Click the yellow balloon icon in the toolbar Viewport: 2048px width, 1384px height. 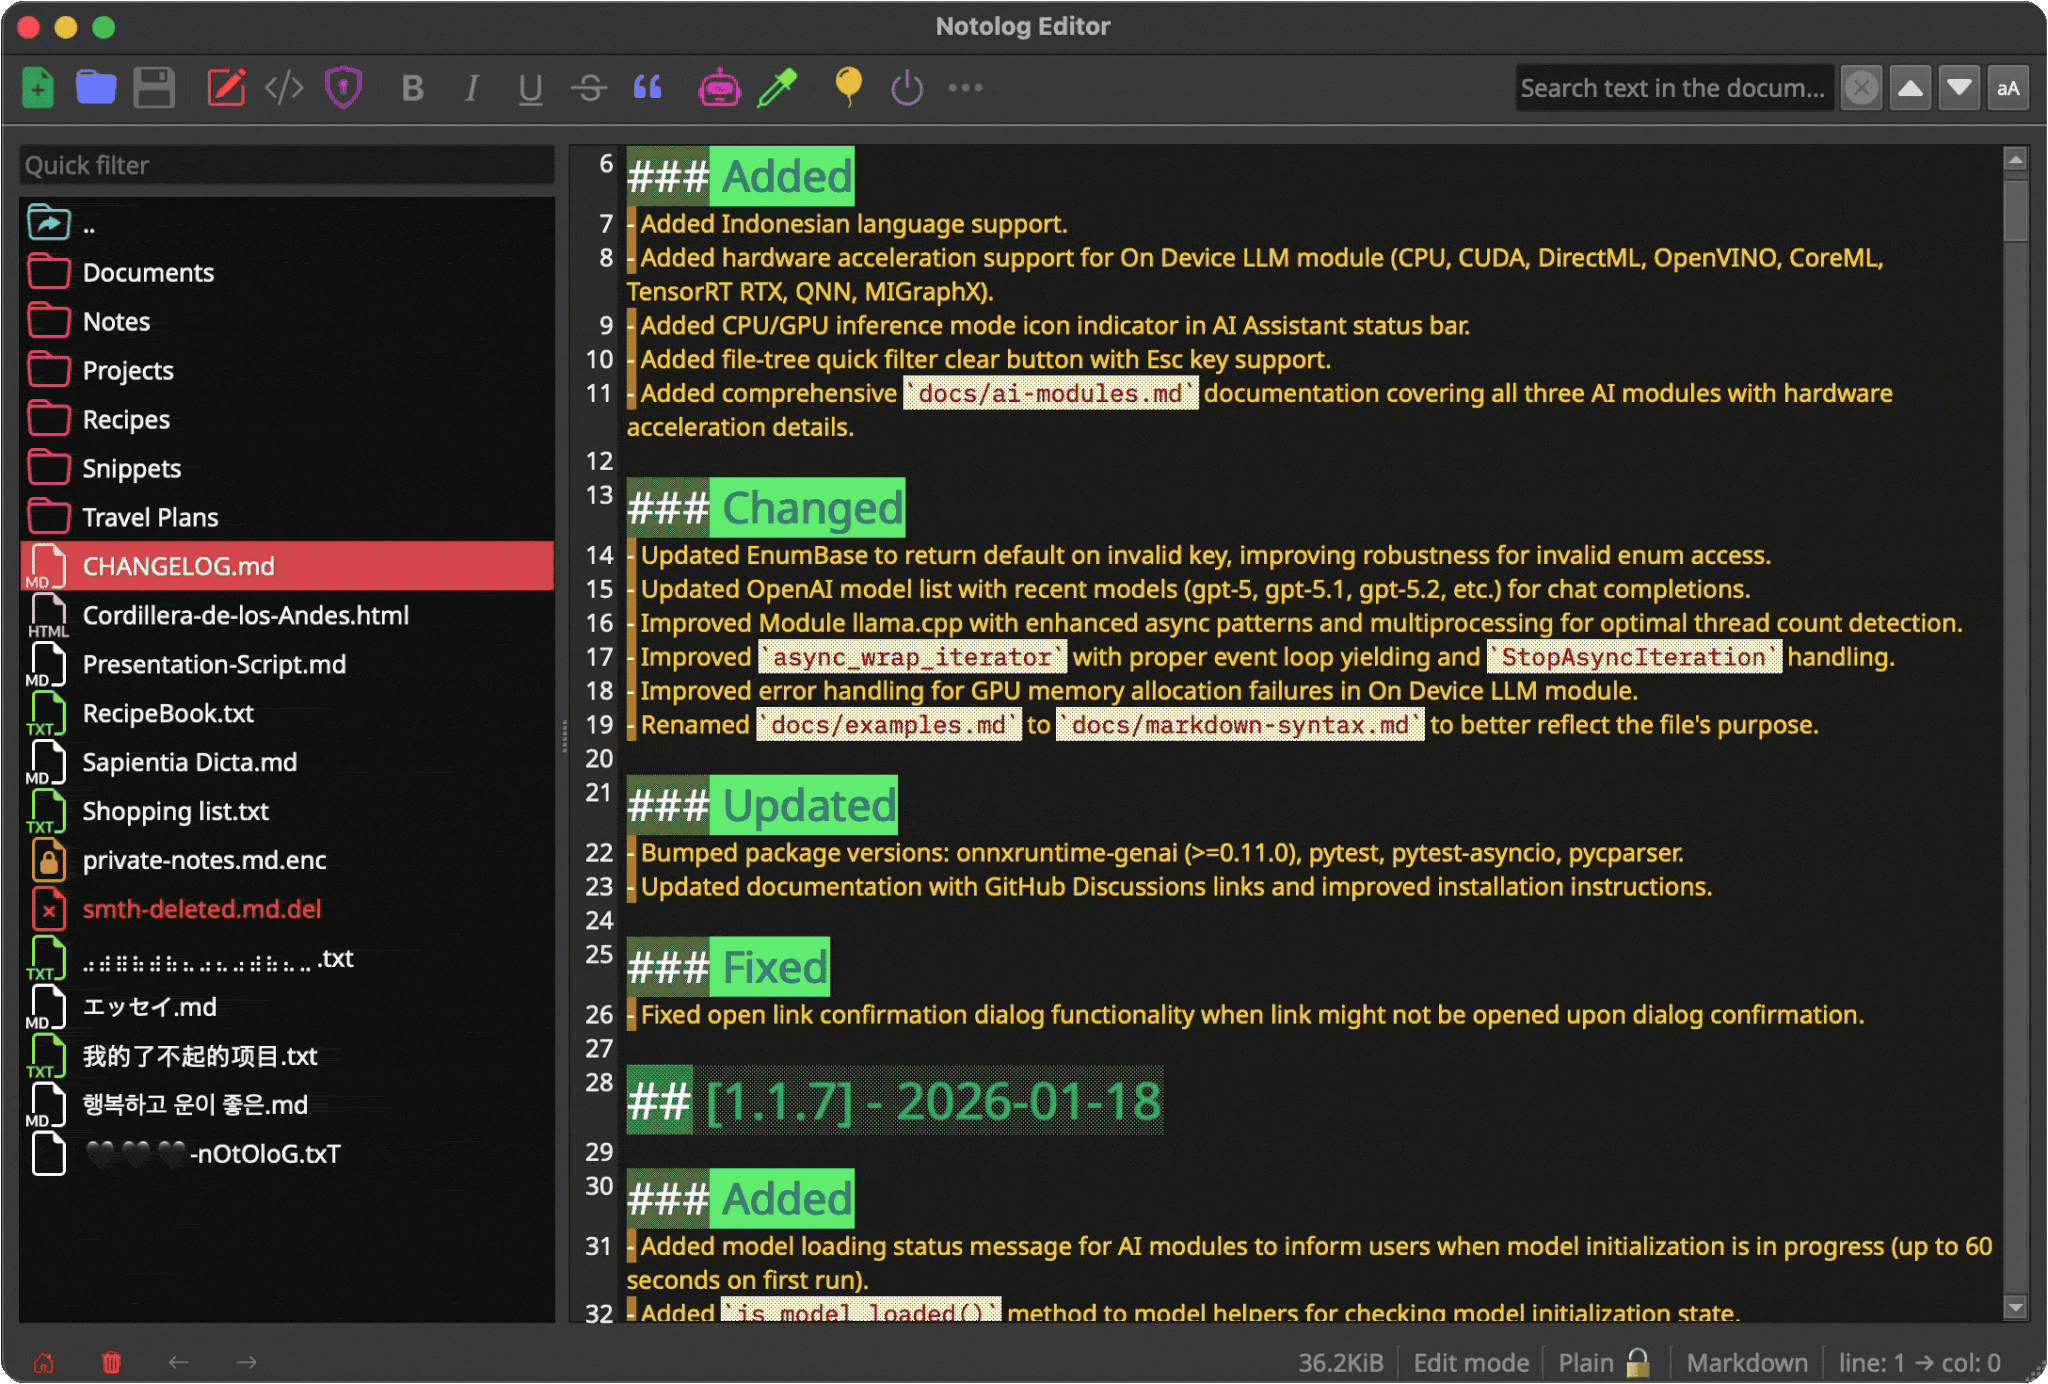pyautogui.click(x=848, y=88)
